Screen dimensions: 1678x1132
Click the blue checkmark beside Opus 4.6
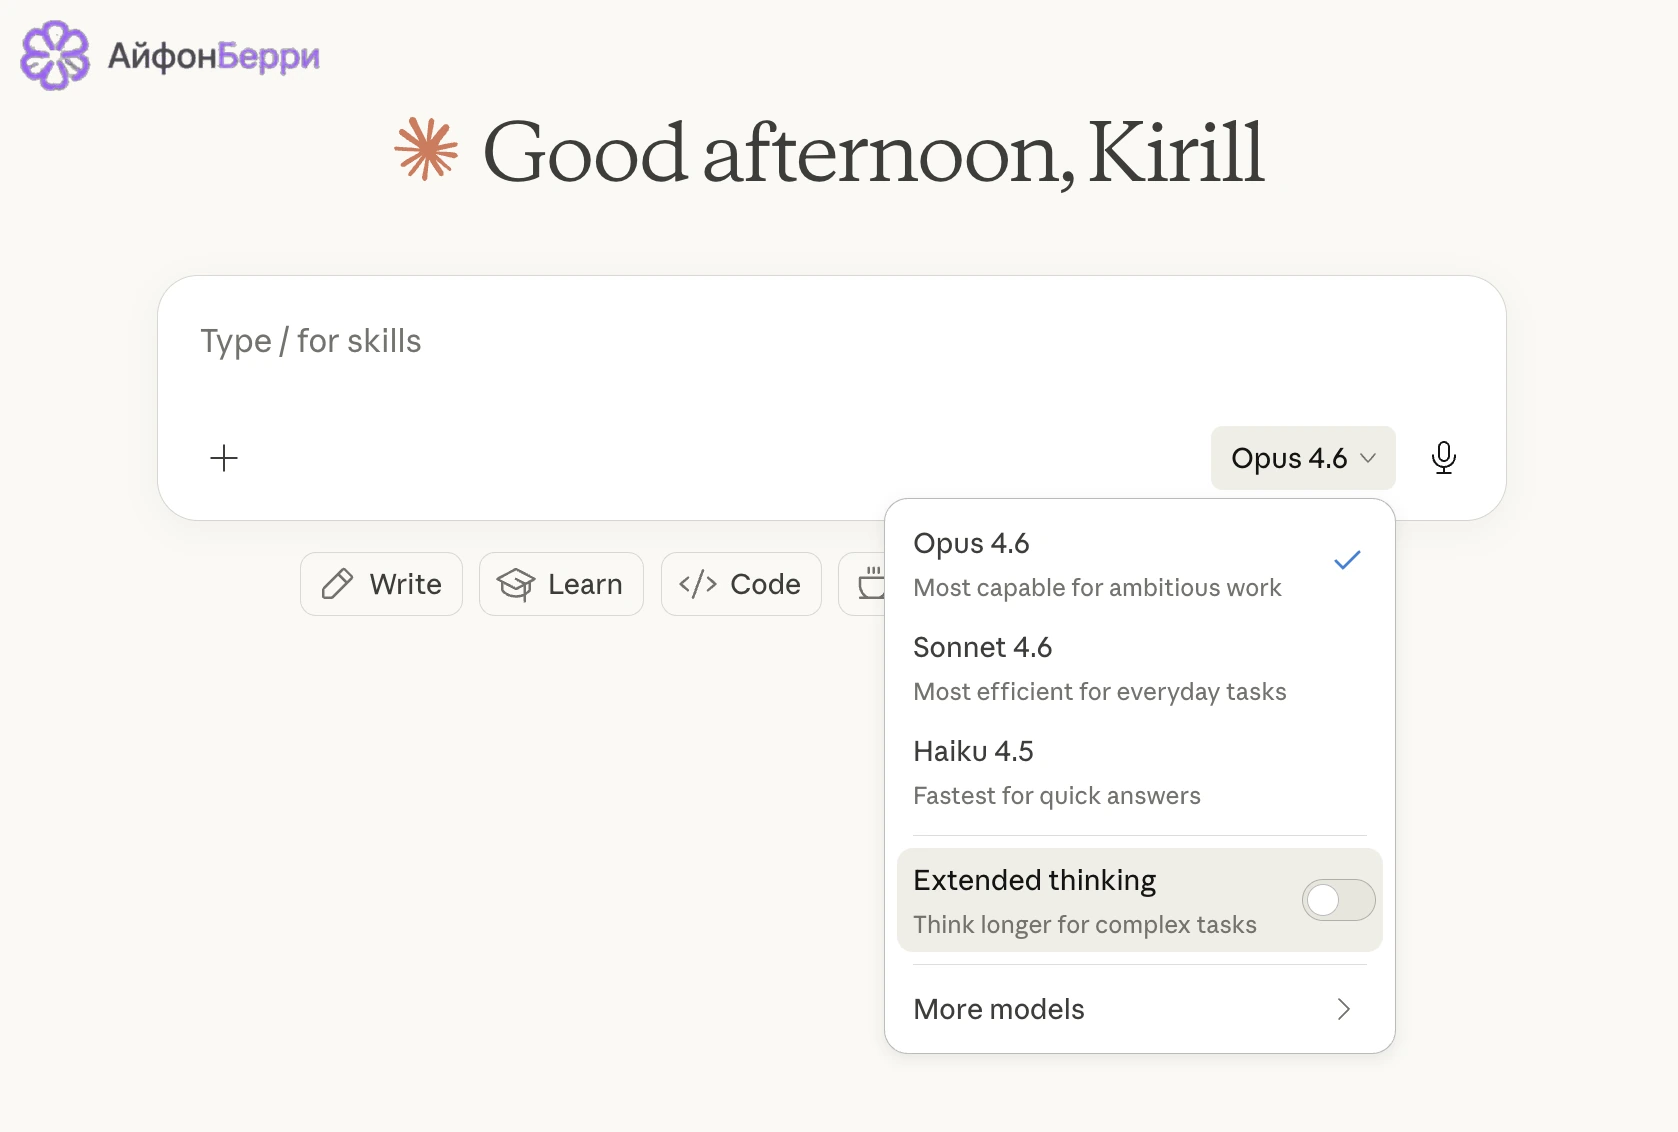(1347, 560)
